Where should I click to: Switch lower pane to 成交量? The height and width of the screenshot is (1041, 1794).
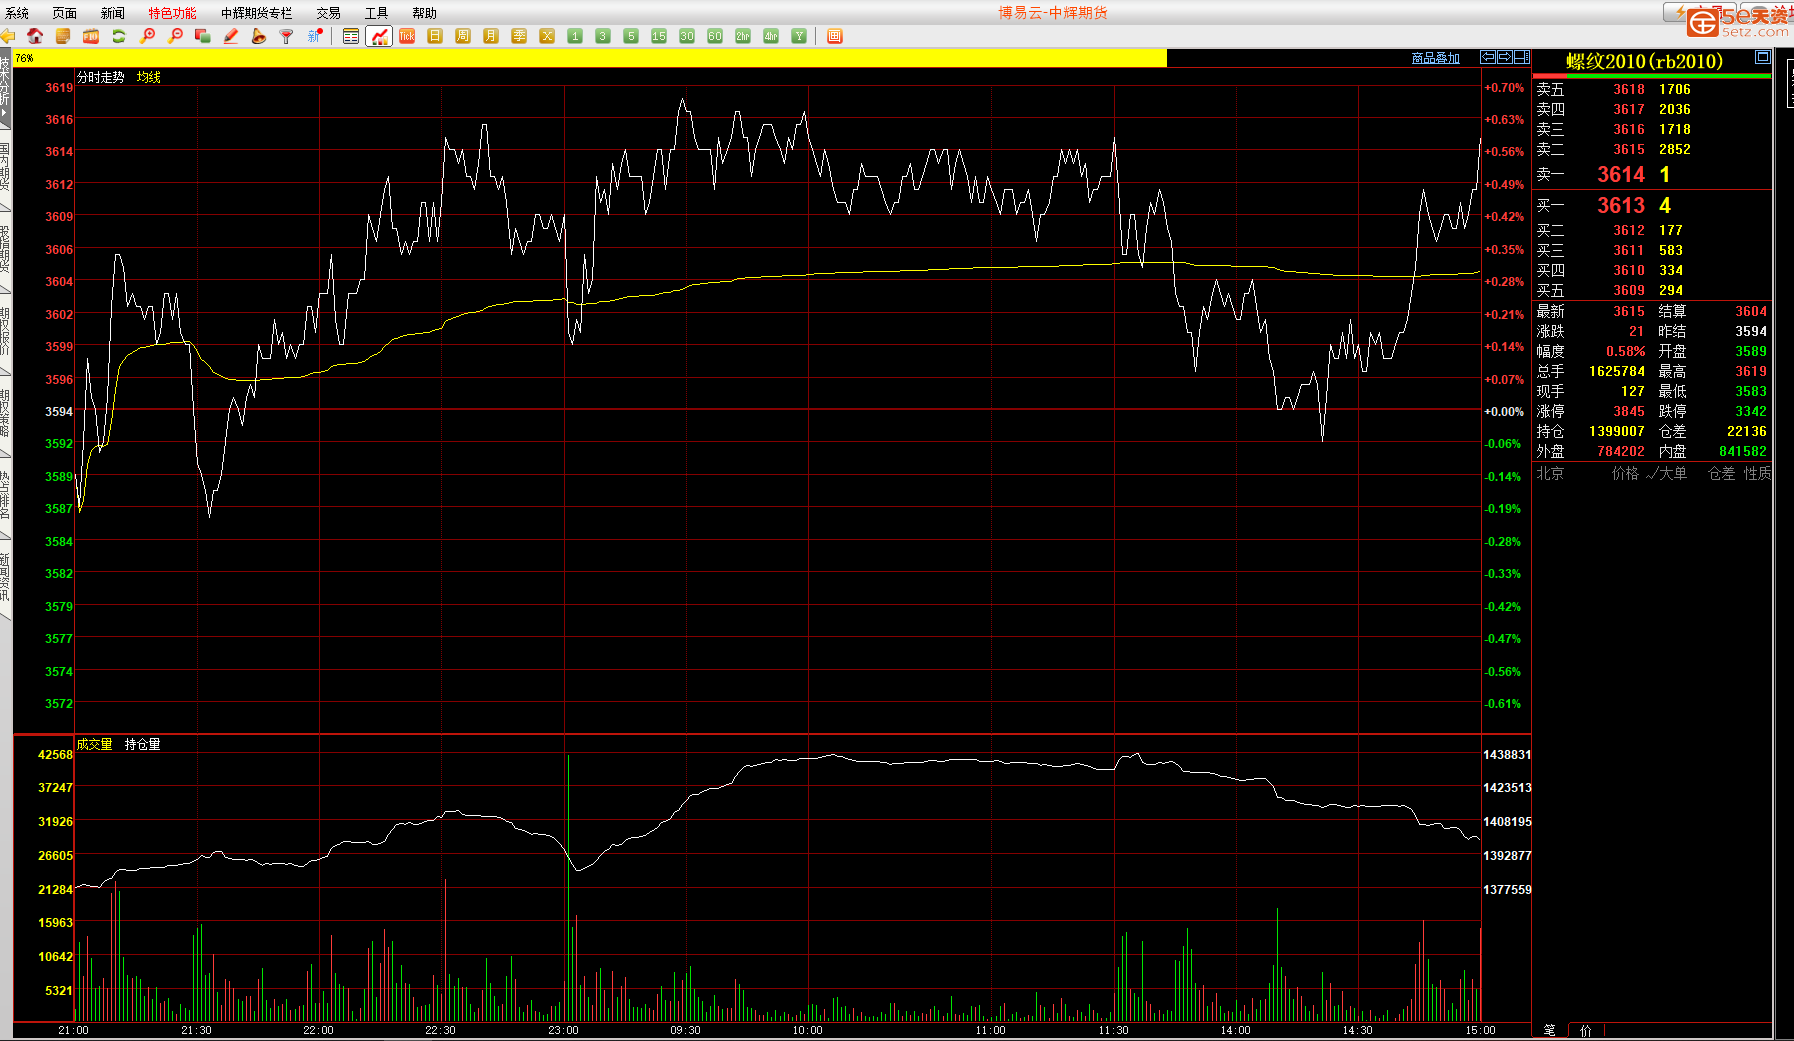click(95, 744)
